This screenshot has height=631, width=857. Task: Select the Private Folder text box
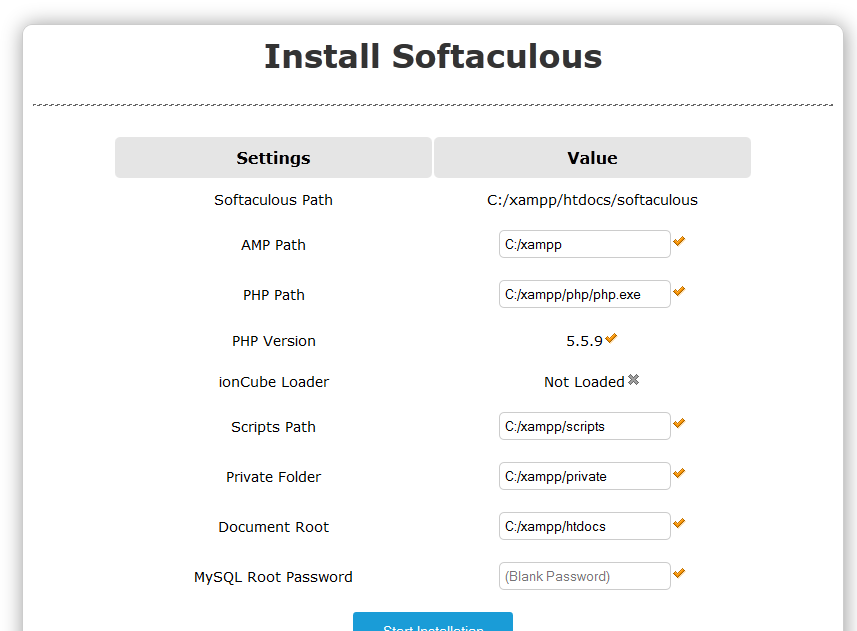tap(584, 476)
